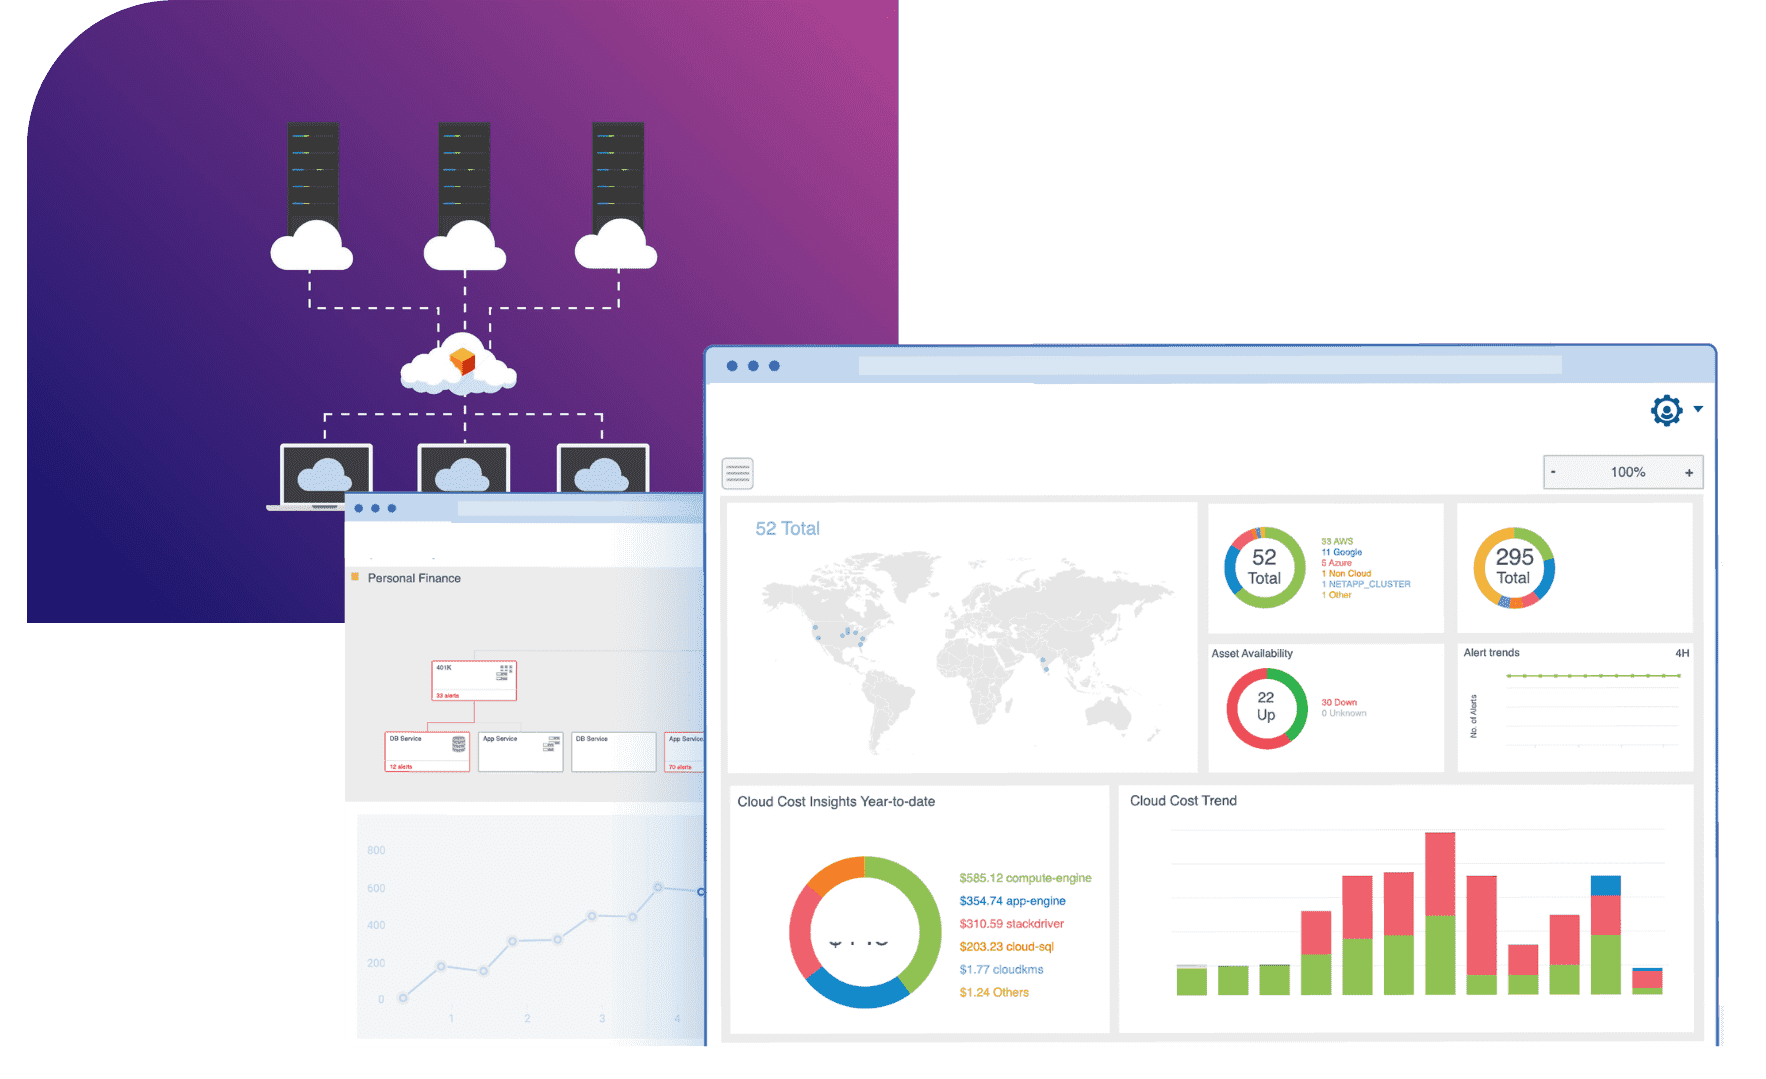
Task: Click the Cloud Cost Trend title
Action: (x=1183, y=801)
